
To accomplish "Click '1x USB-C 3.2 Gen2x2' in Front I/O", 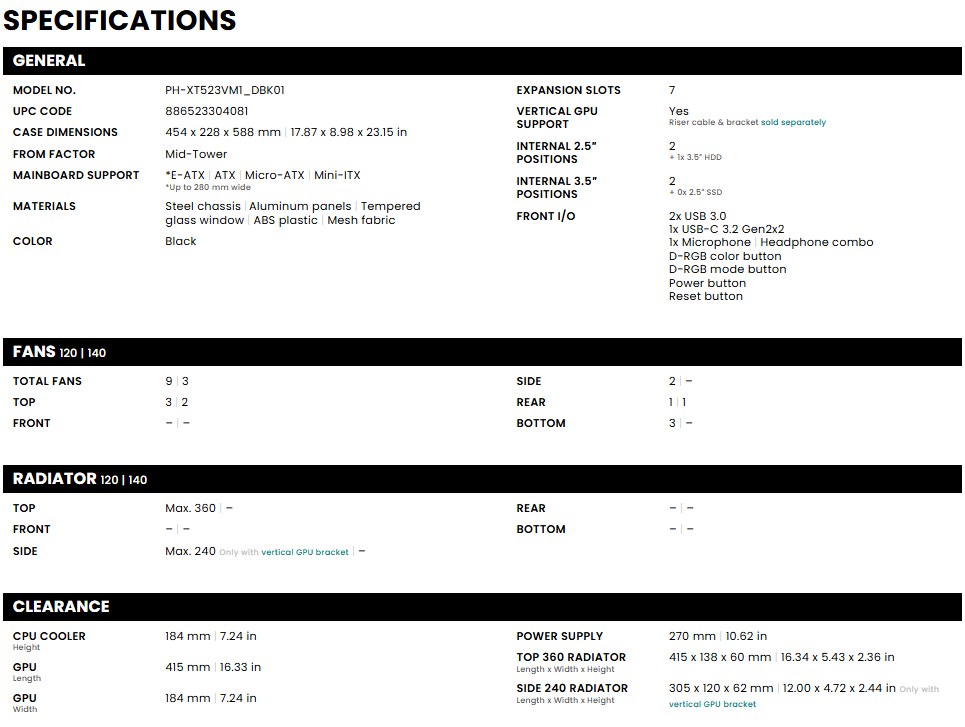I will point(726,229).
